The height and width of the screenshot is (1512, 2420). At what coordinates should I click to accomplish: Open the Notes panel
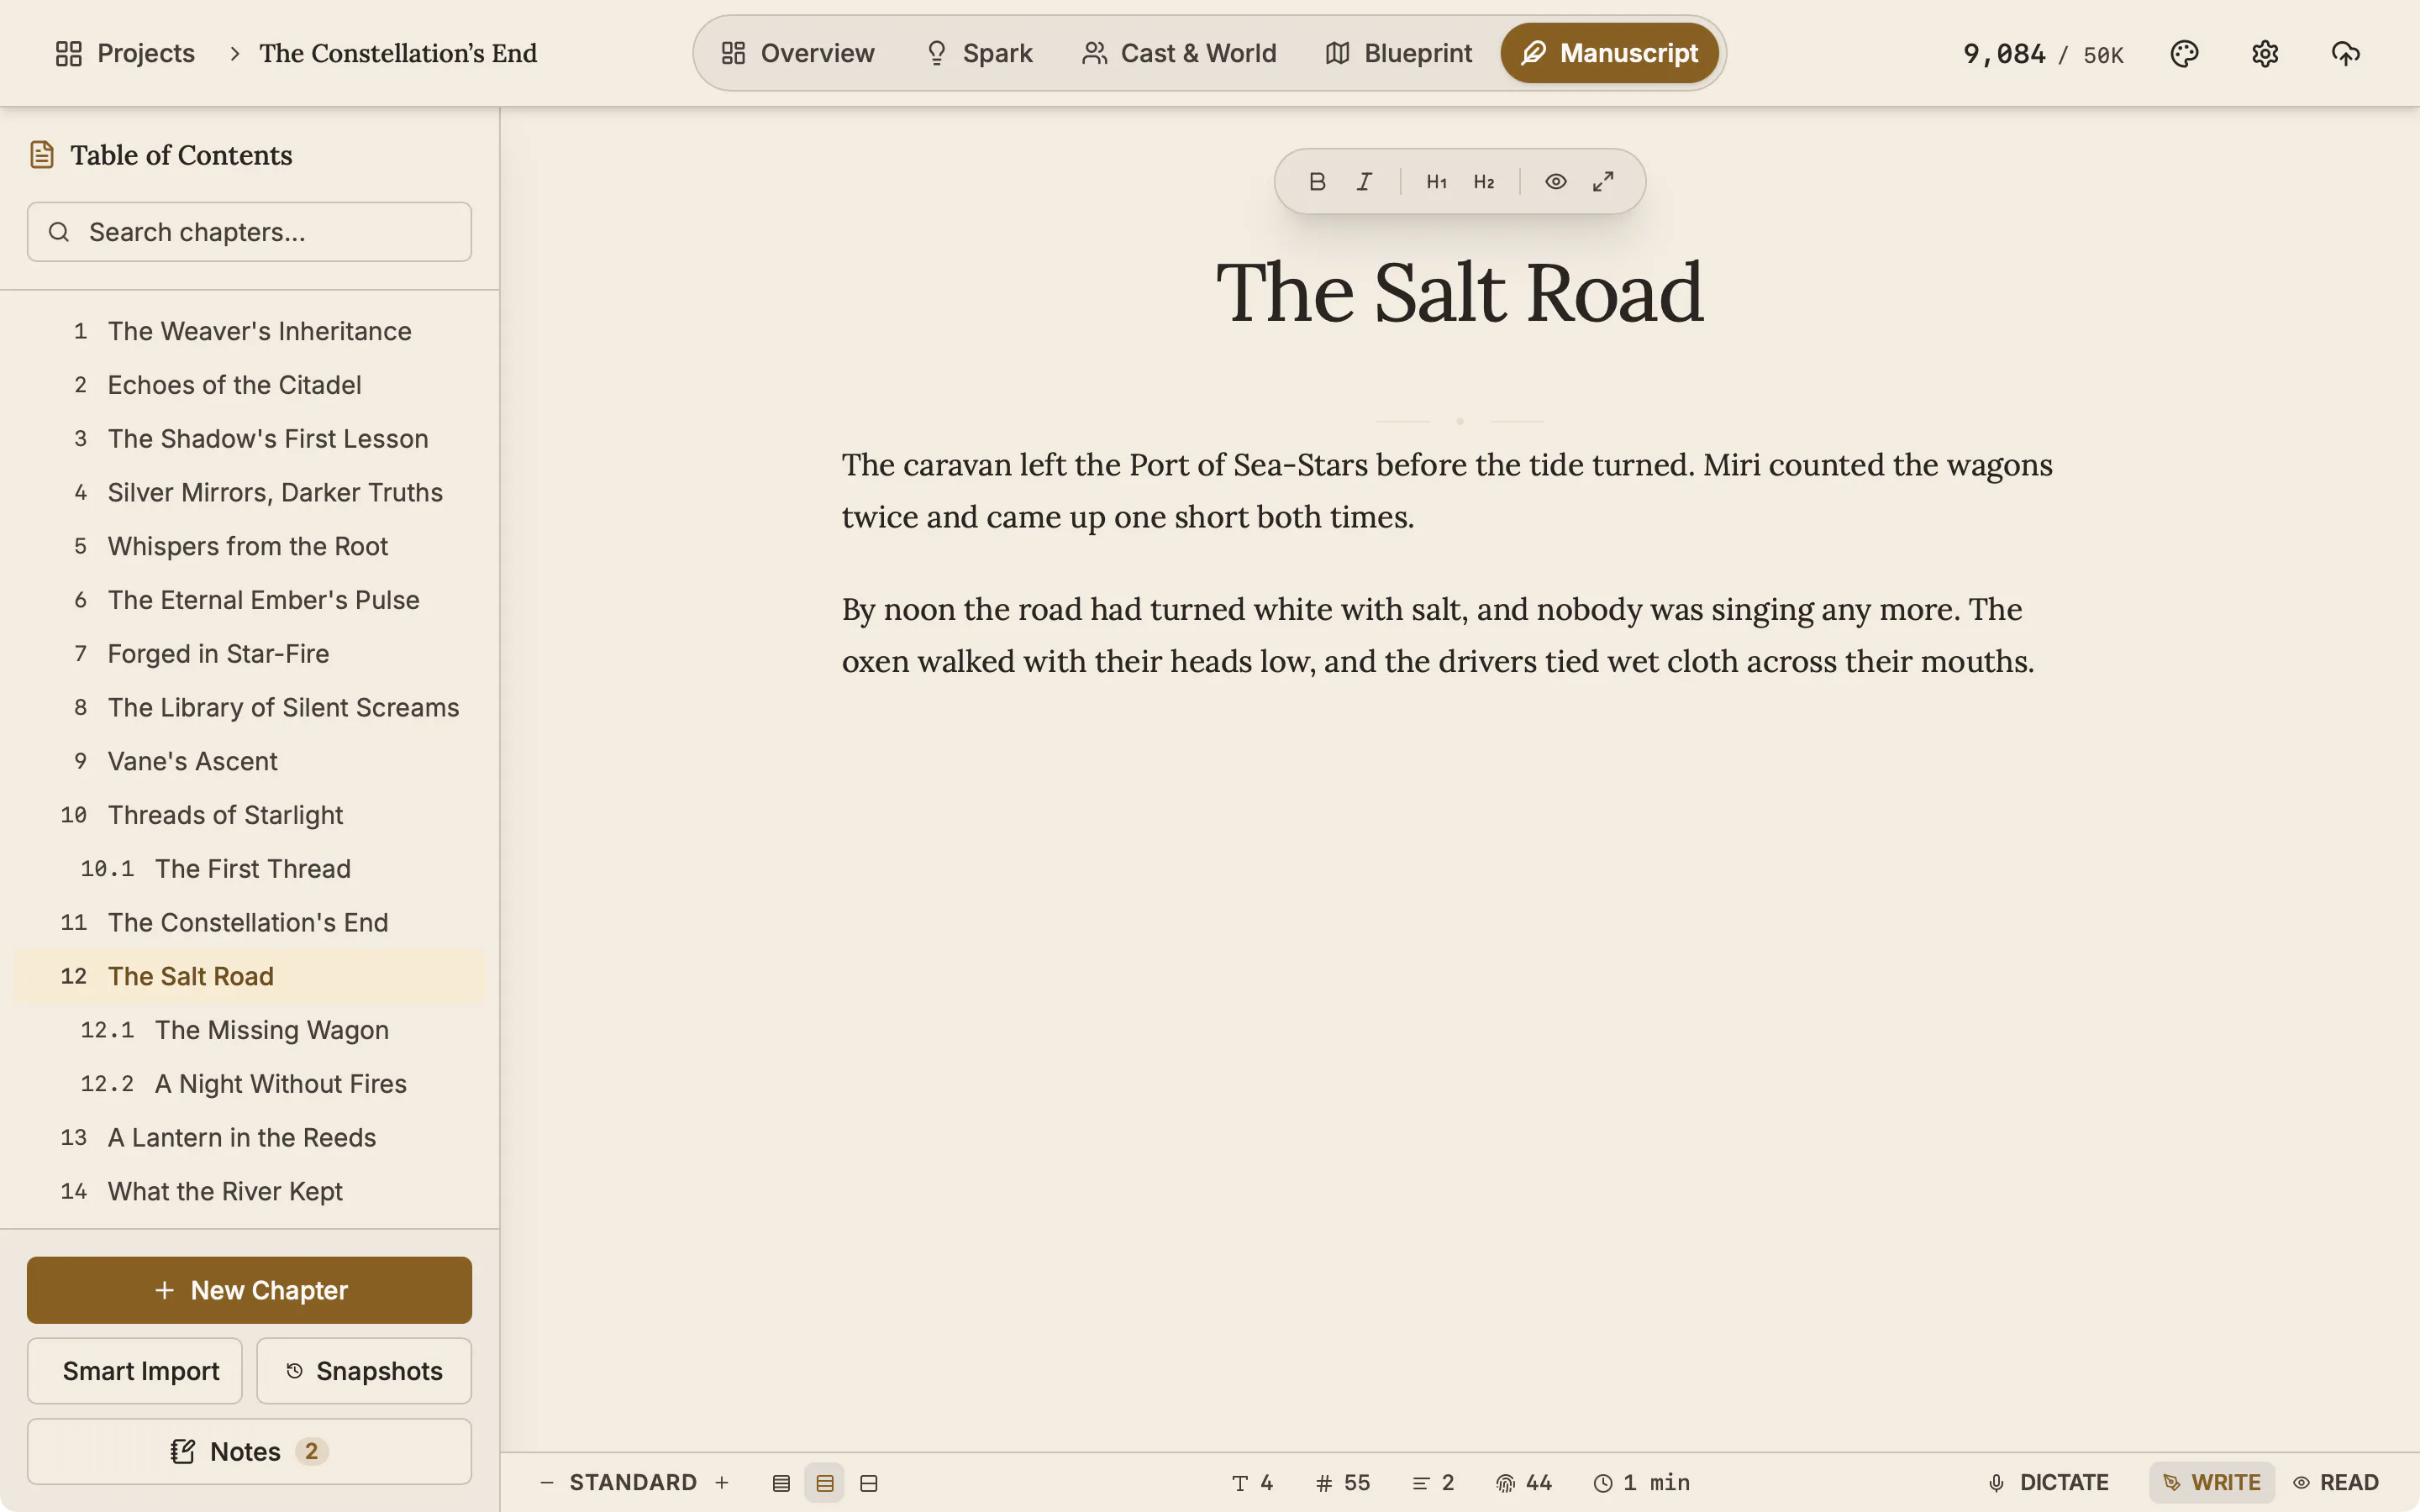[249, 1451]
